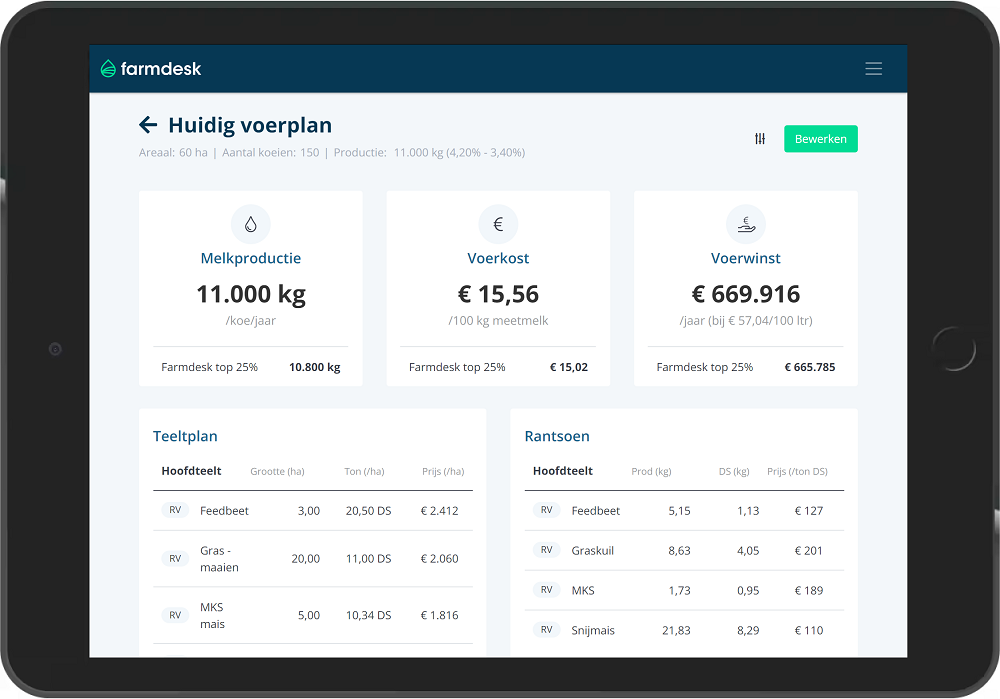This screenshot has height=699, width=1000.
Task: Click the back arrow beside Huidig voerplan
Action: (x=148, y=125)
